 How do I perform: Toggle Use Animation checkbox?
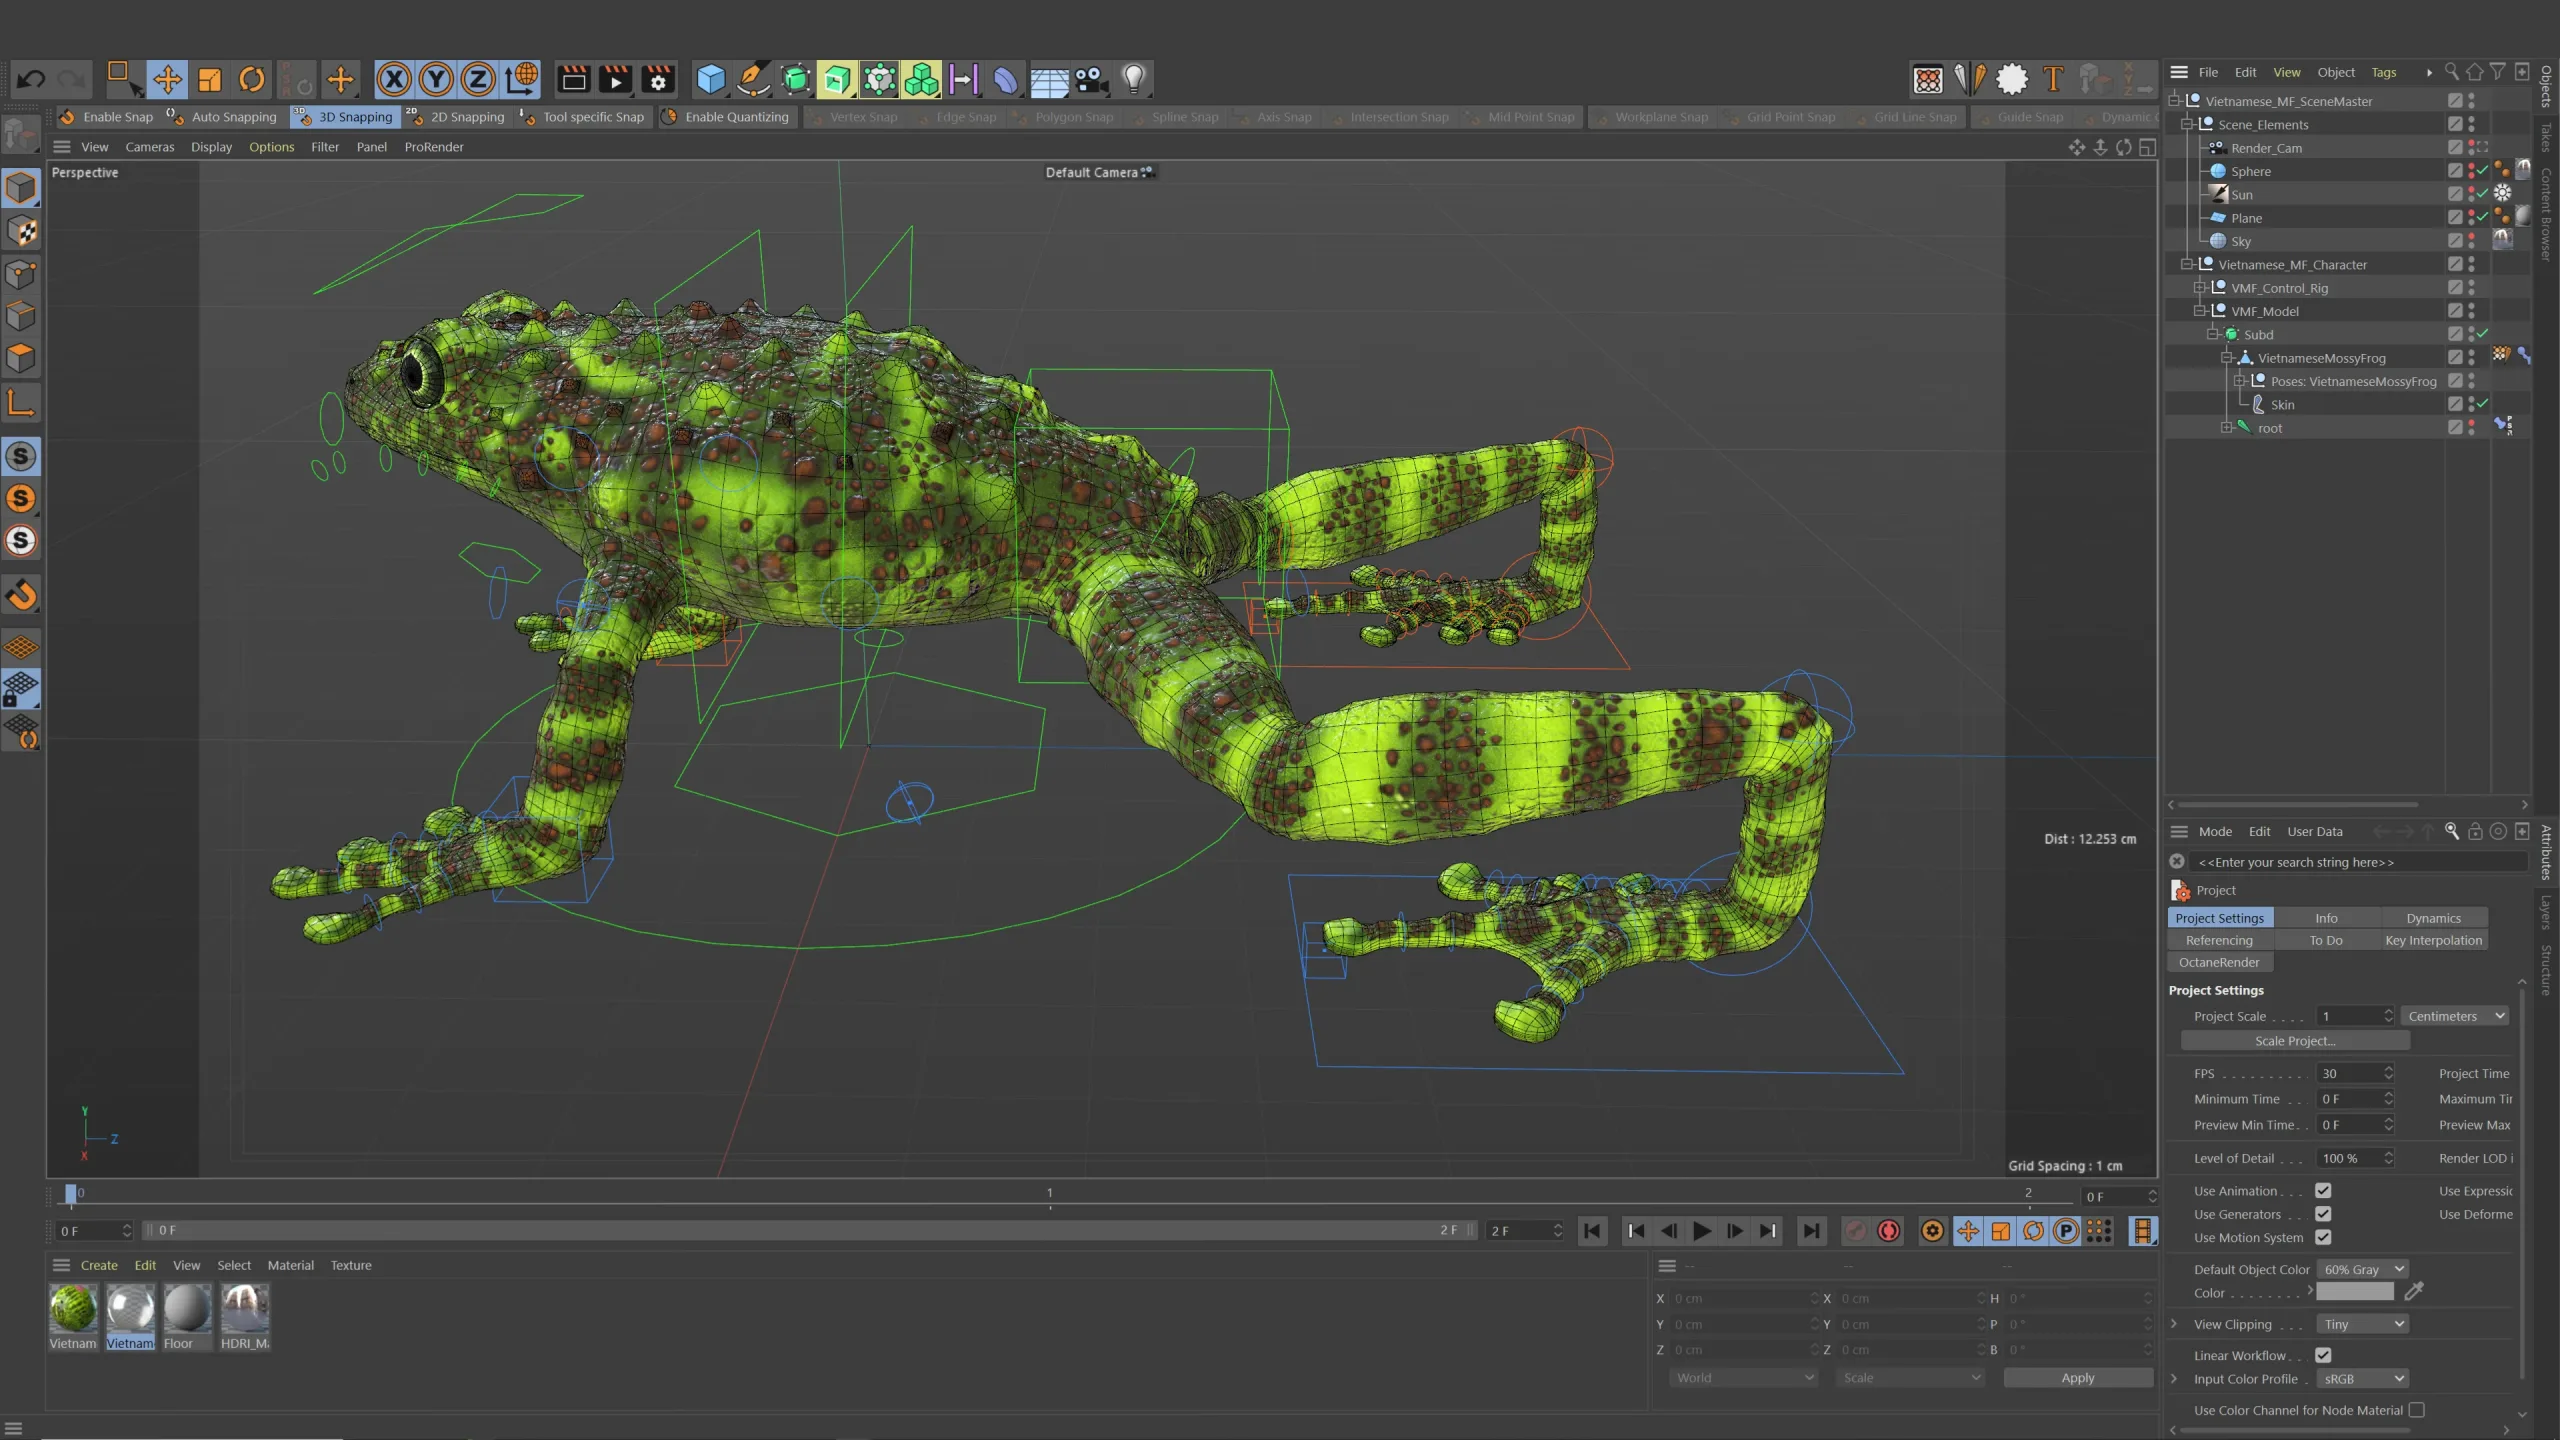pos(2323,1190)
